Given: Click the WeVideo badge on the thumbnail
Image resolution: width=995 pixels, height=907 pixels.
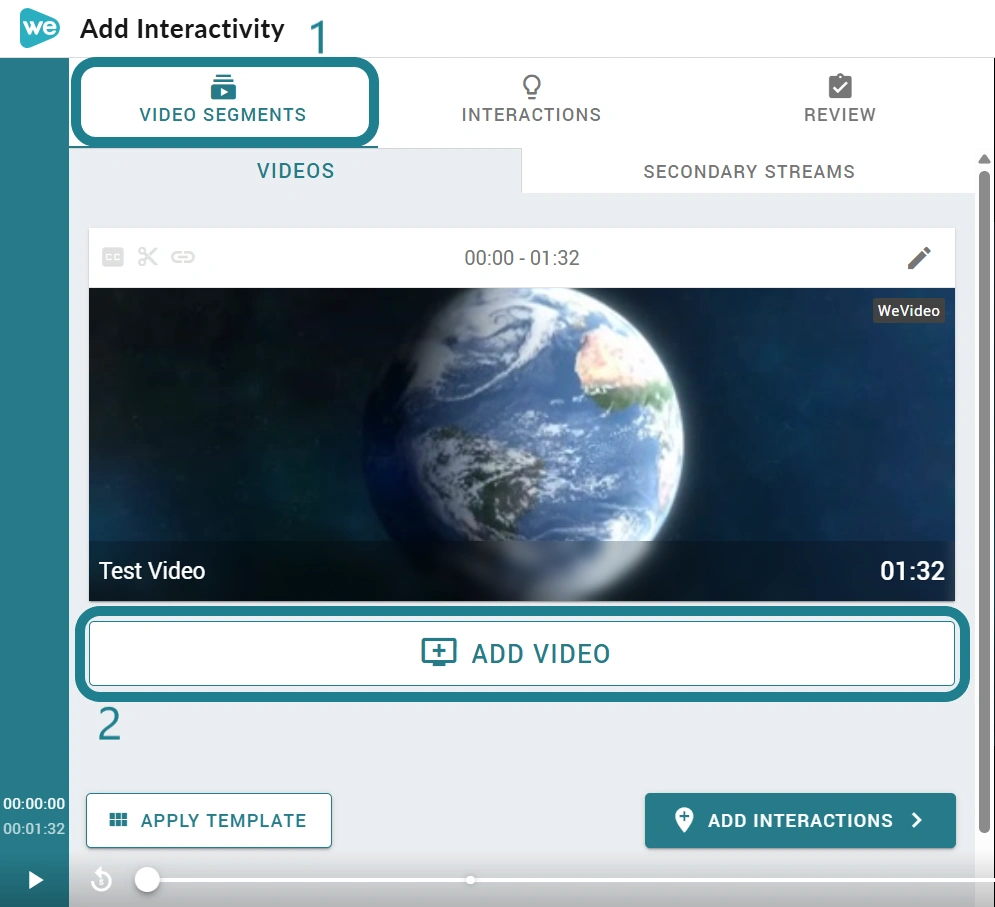Looking at the screenshot, I should click(x=908, y=311).
